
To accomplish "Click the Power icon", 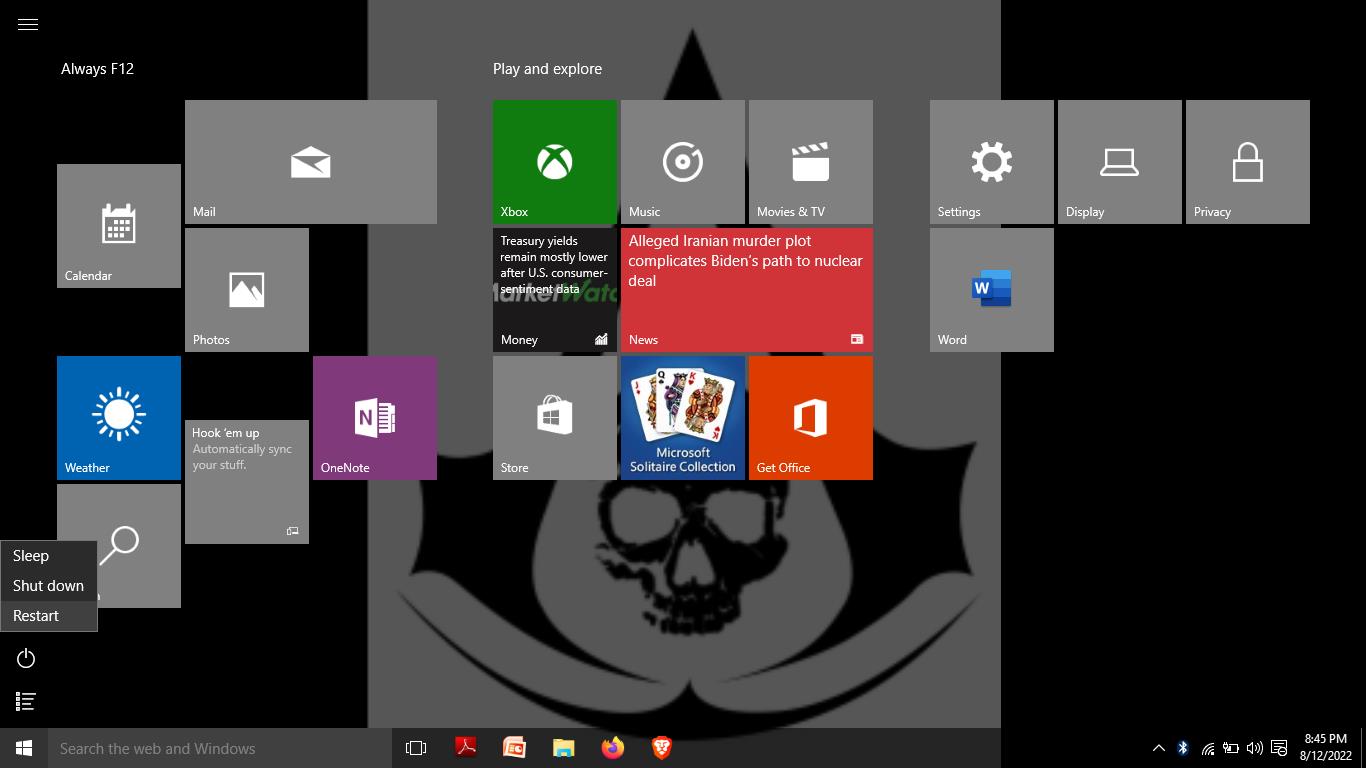I will pos(27,658).
